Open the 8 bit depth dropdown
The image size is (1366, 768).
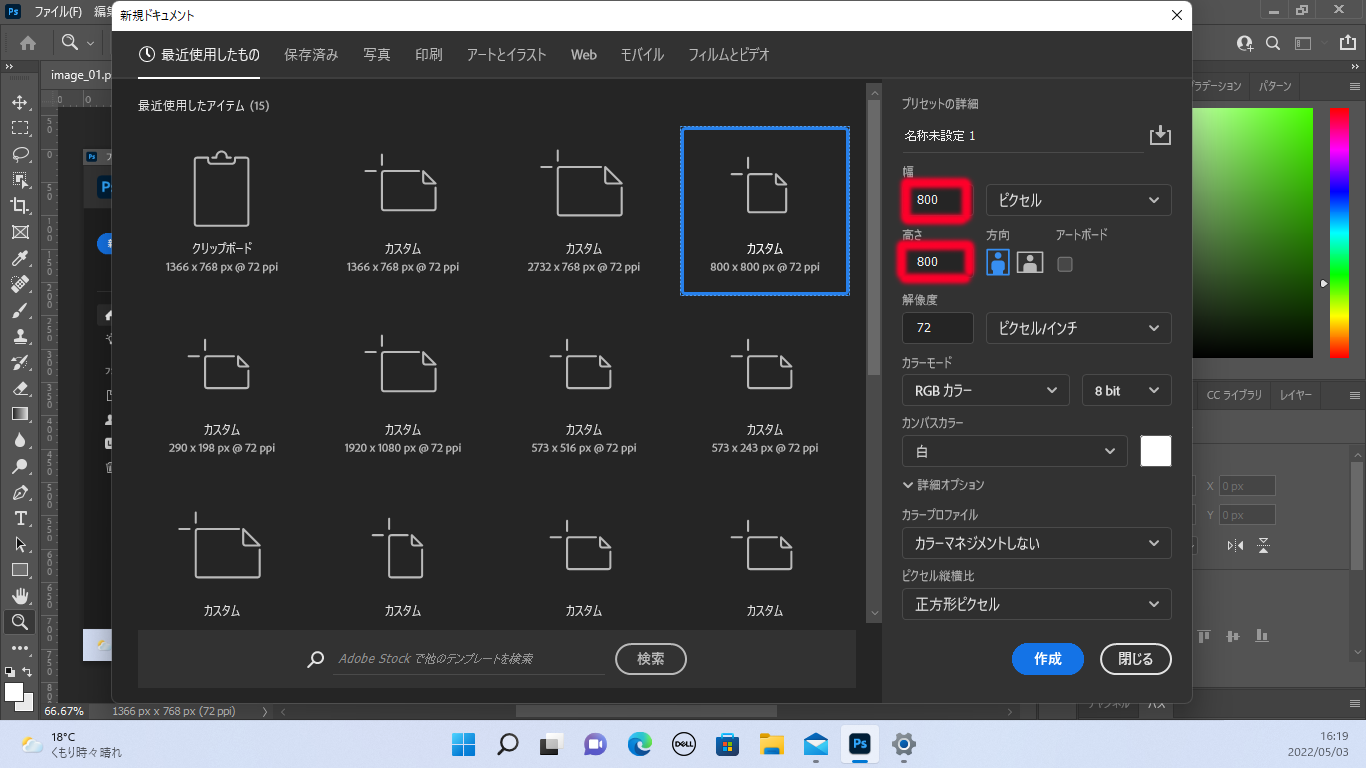tap(1127, 390)
